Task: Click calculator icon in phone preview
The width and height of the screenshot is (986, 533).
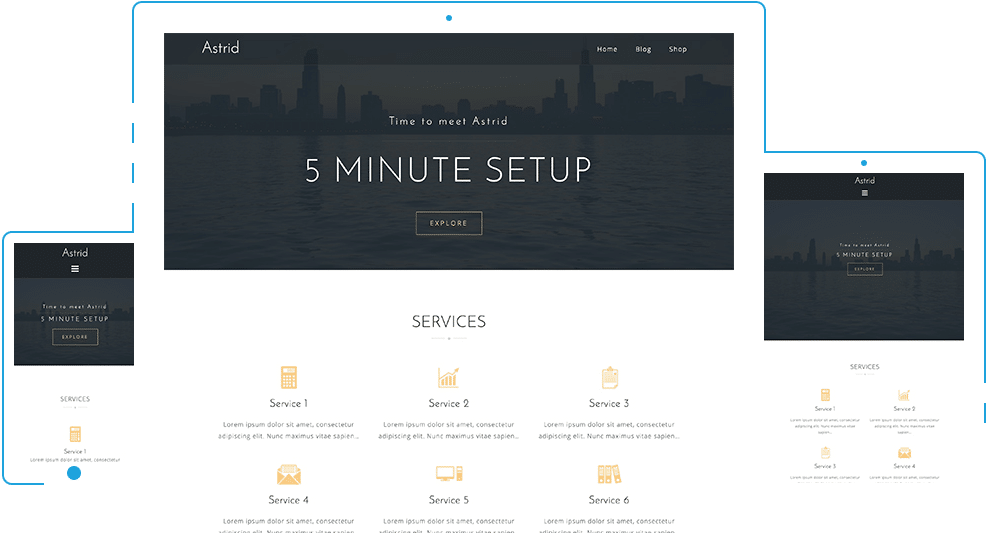Action: 75,434
